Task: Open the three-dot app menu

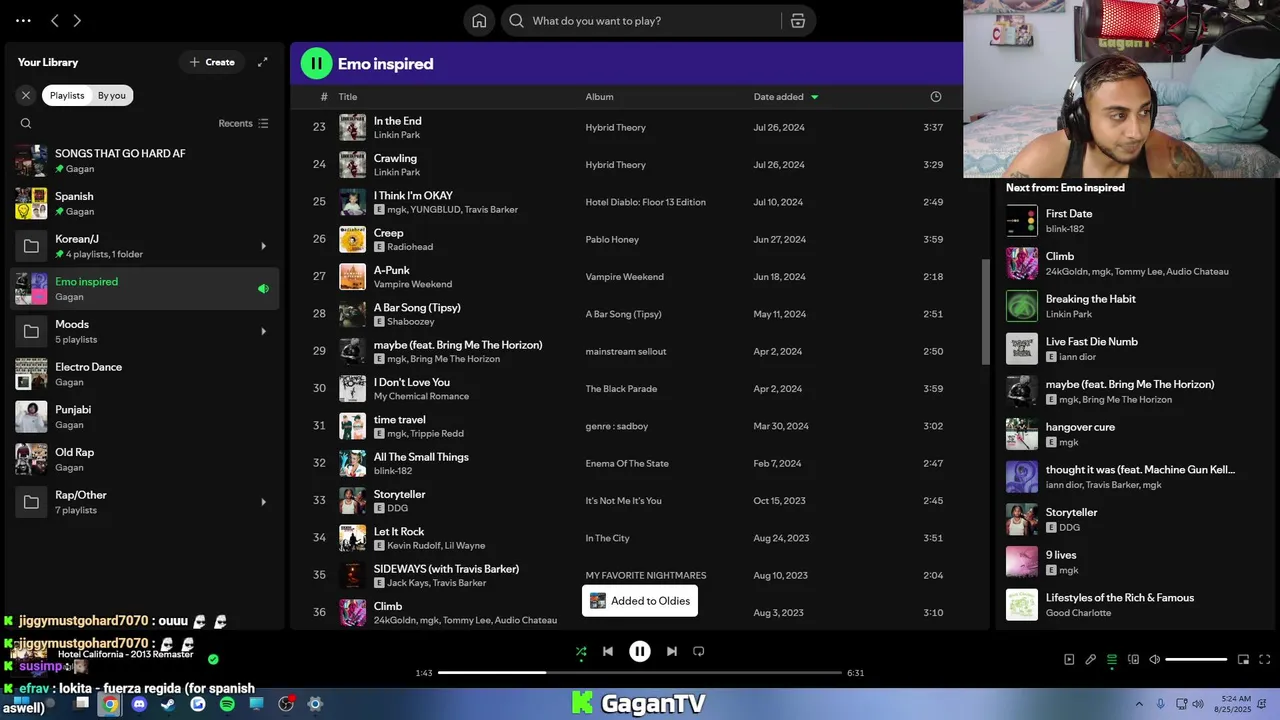Action: [23, 20]
